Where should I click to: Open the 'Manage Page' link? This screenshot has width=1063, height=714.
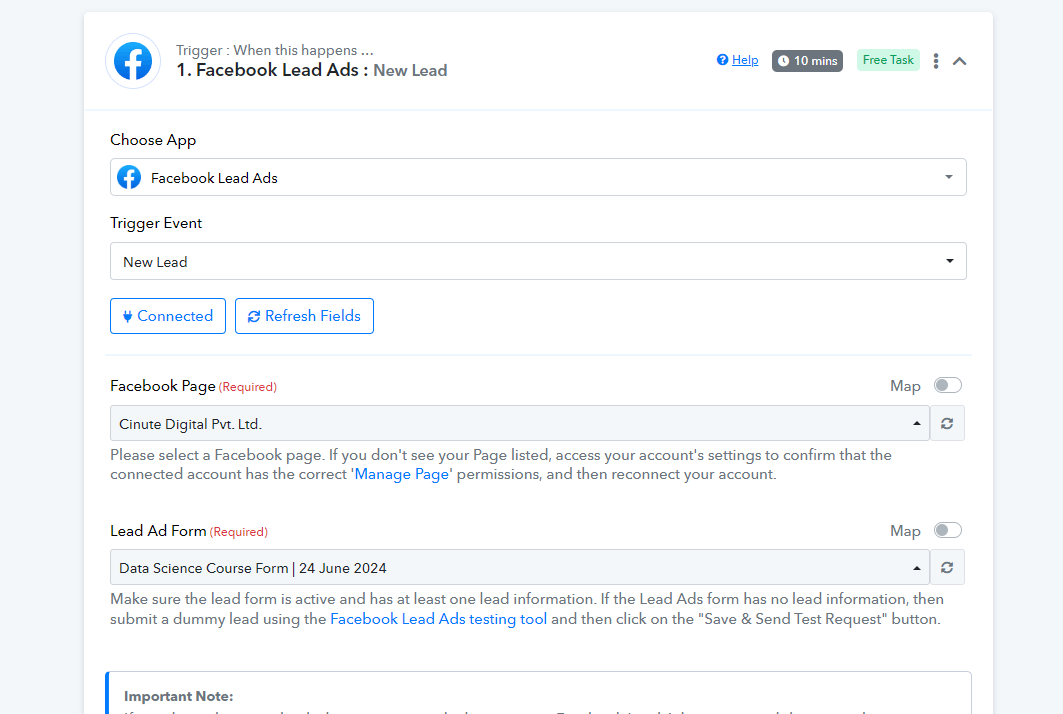pyautogui.click(x=401, y=474)
